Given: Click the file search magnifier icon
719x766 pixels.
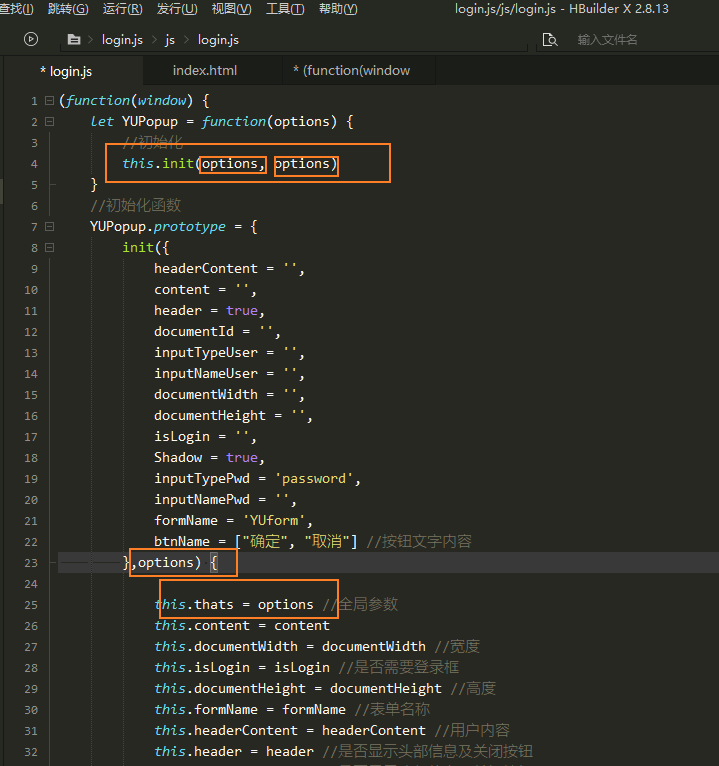Looking at the screenshot, I should point(550,40).
